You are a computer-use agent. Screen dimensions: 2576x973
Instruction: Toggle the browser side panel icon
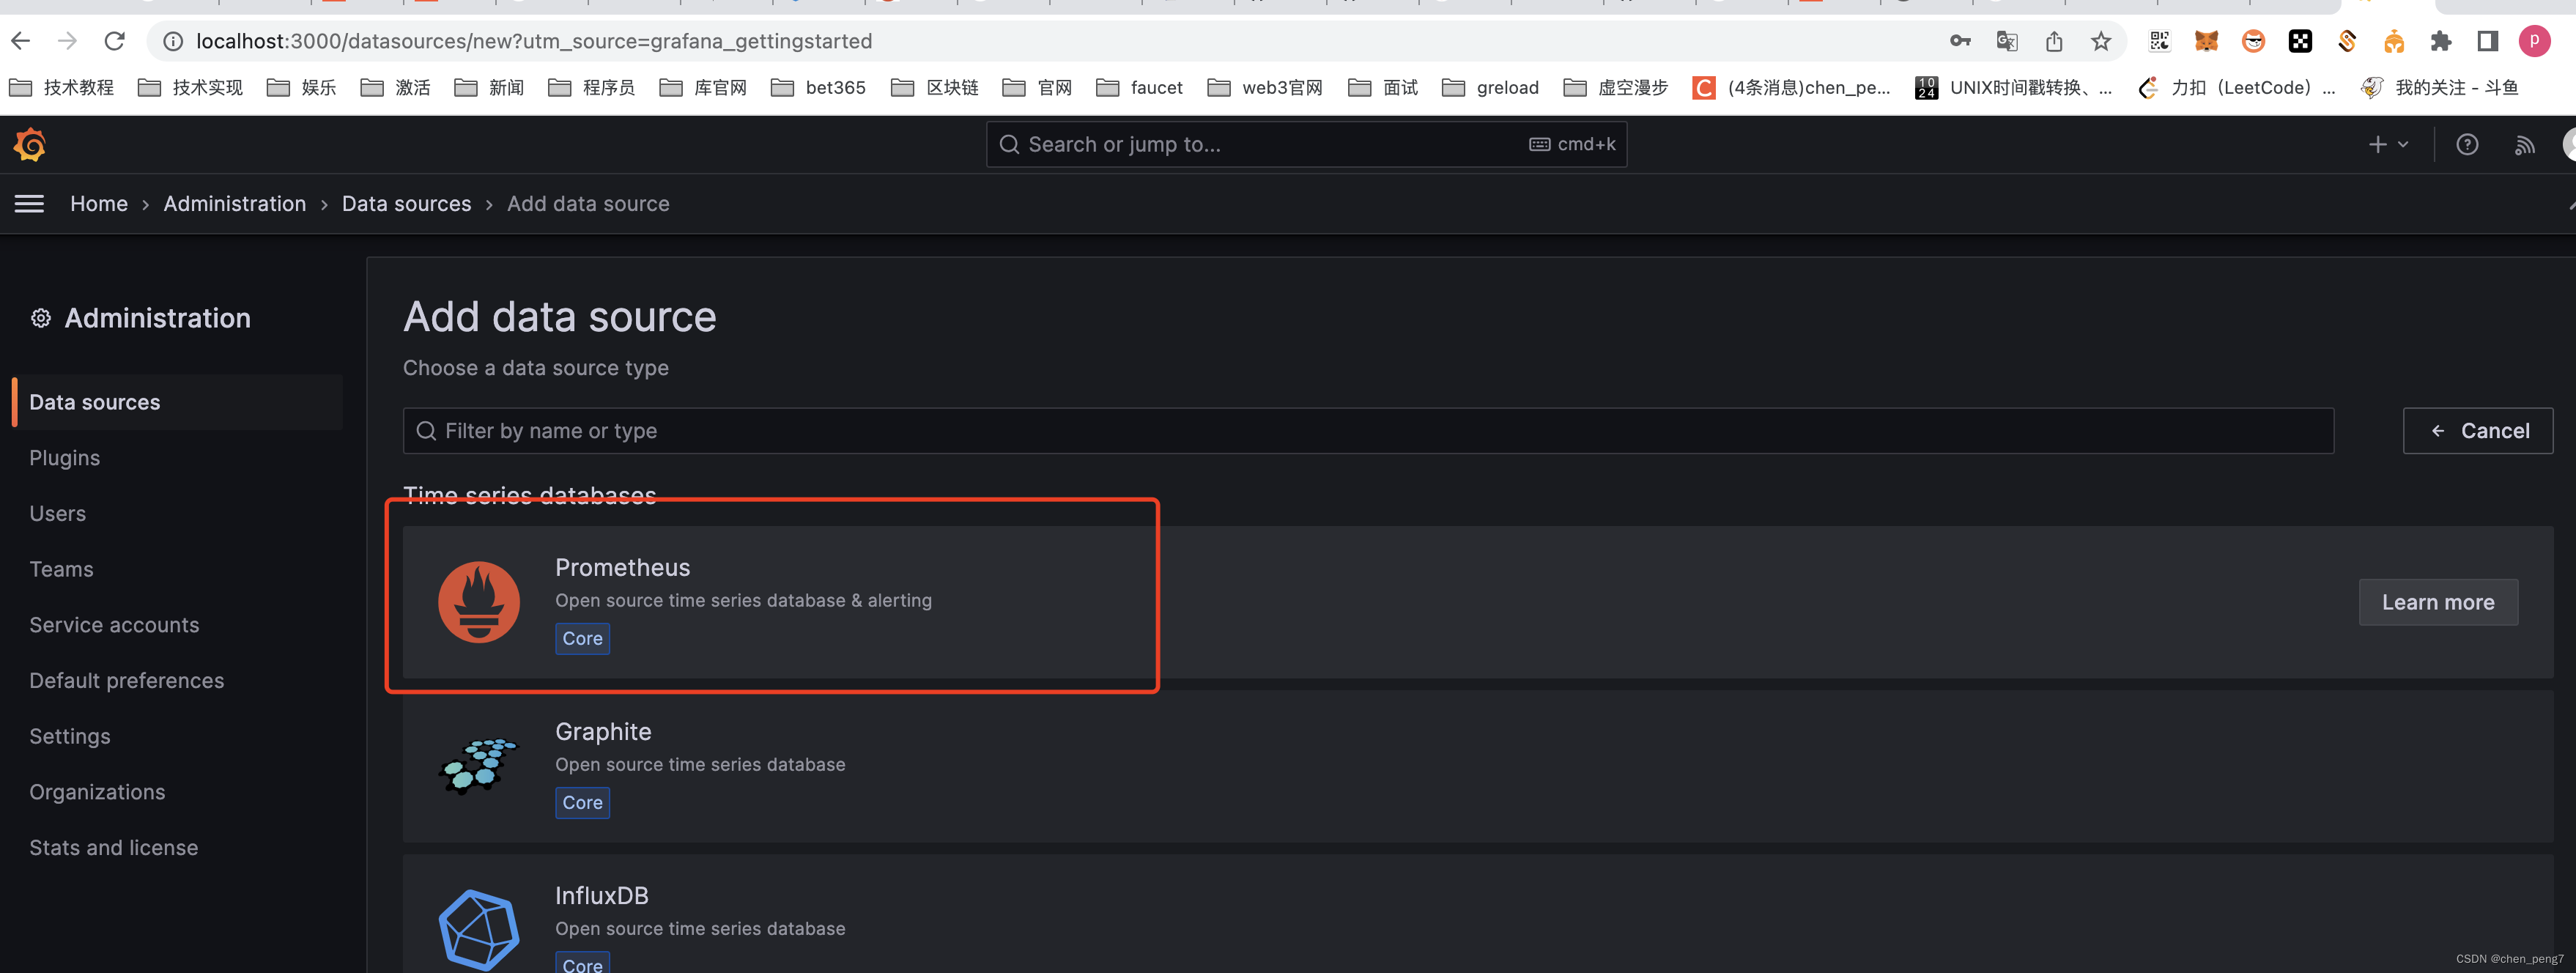click(2488, 41)
